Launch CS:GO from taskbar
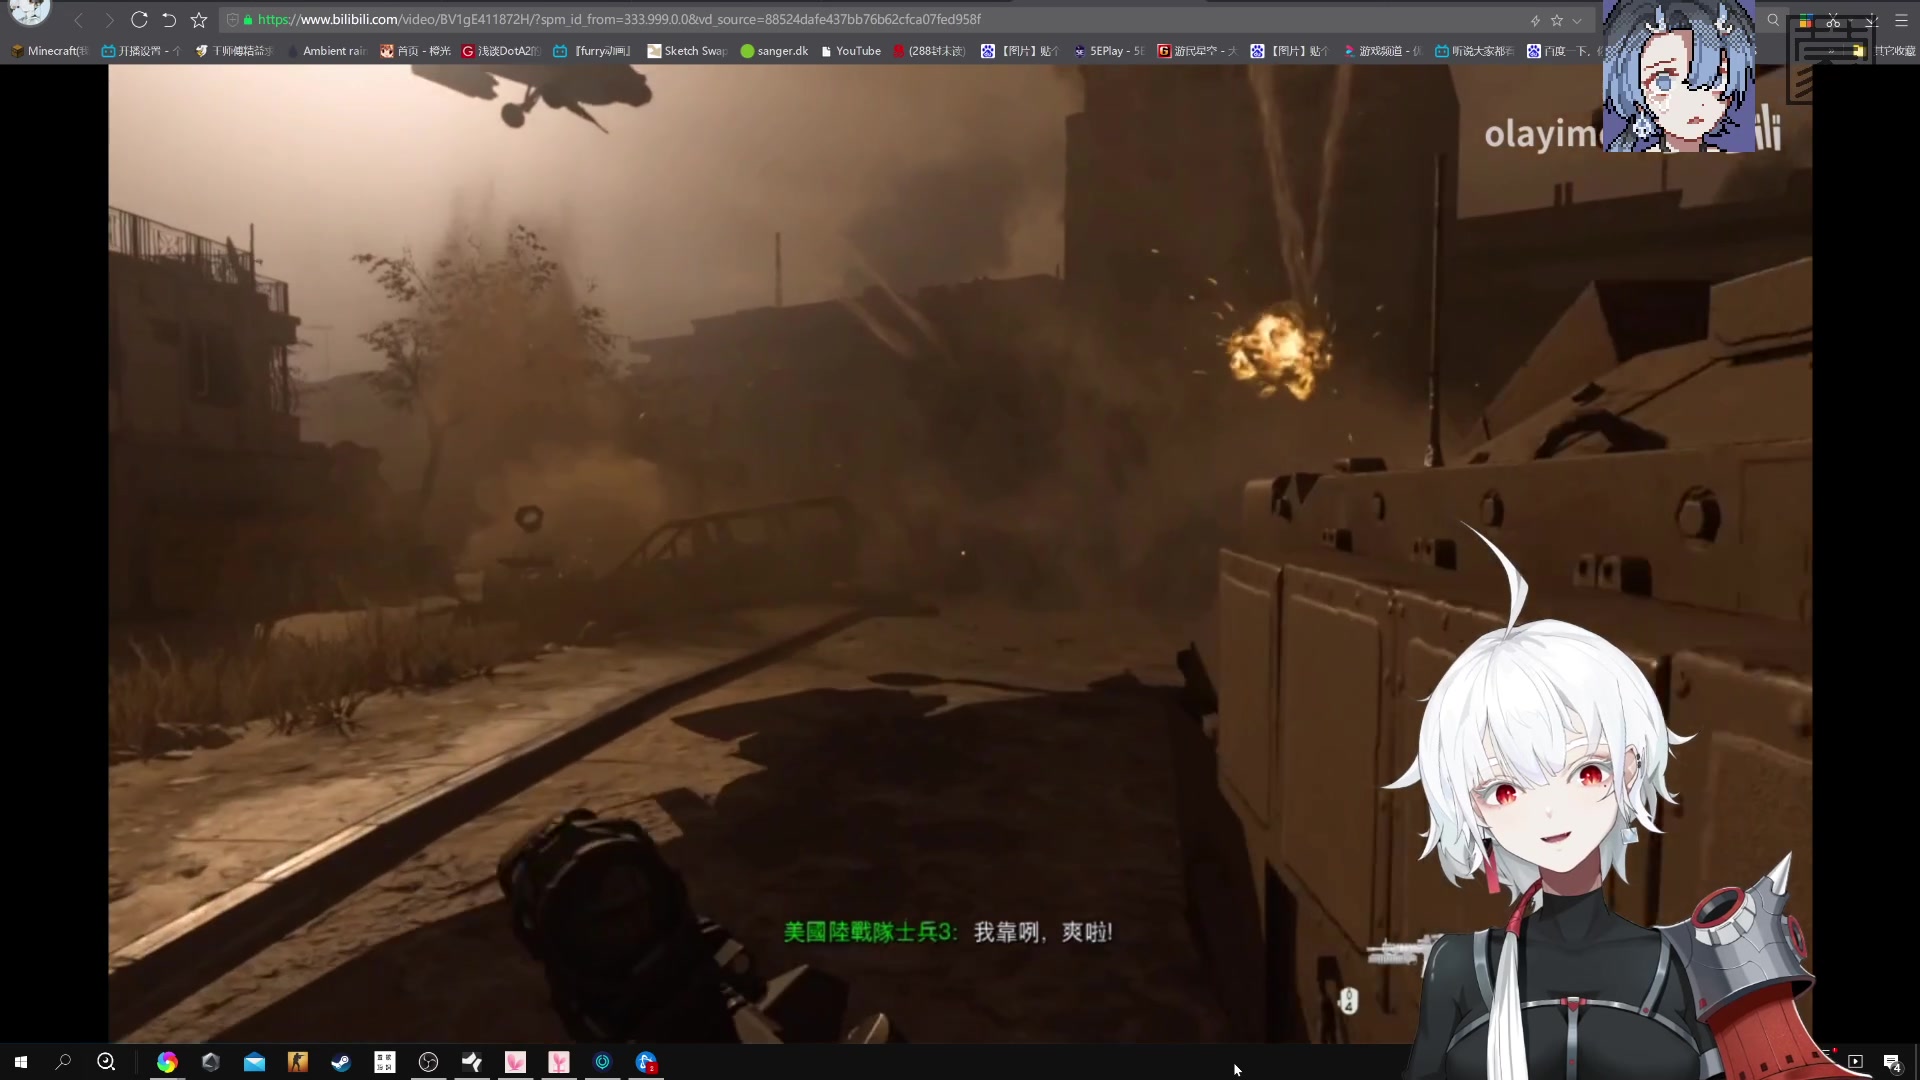 pyautogui.click(x=297, y=1062)
